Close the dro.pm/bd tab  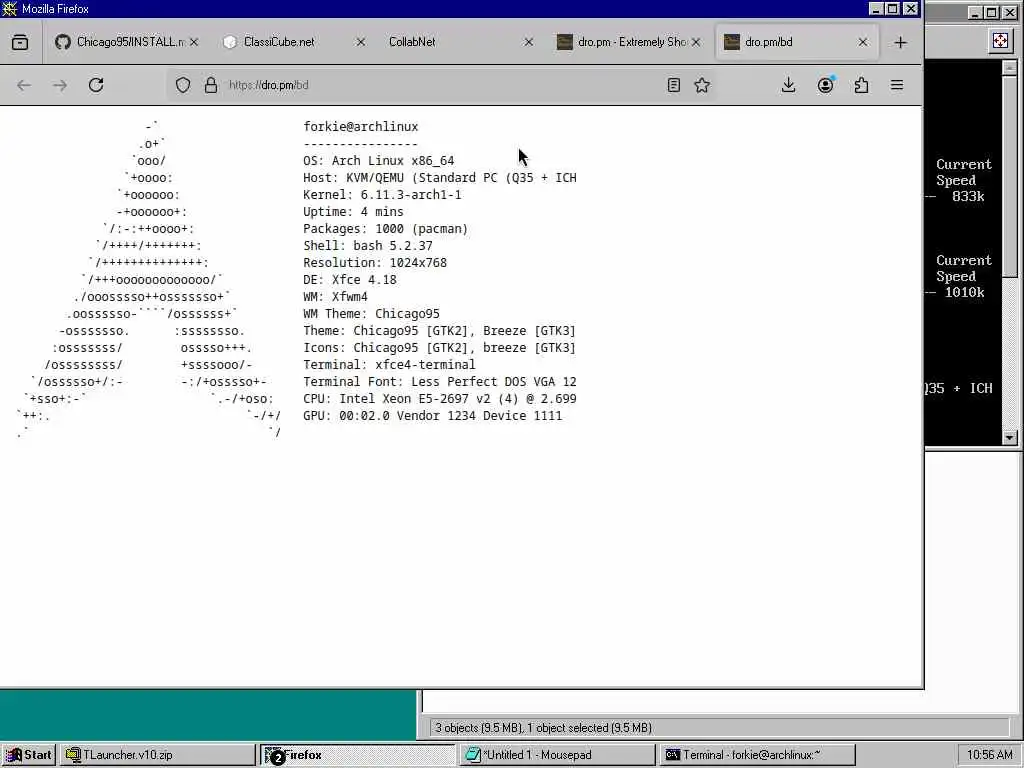point(863,42)
